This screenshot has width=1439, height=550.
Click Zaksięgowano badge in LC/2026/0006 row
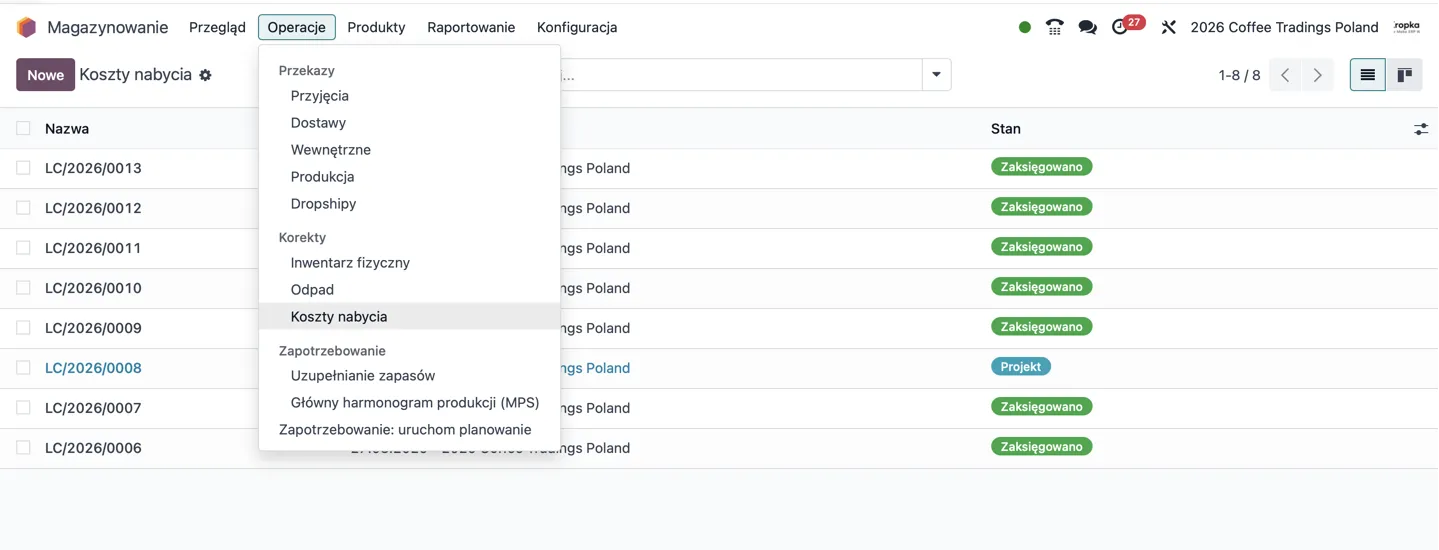pos(1041,447)
